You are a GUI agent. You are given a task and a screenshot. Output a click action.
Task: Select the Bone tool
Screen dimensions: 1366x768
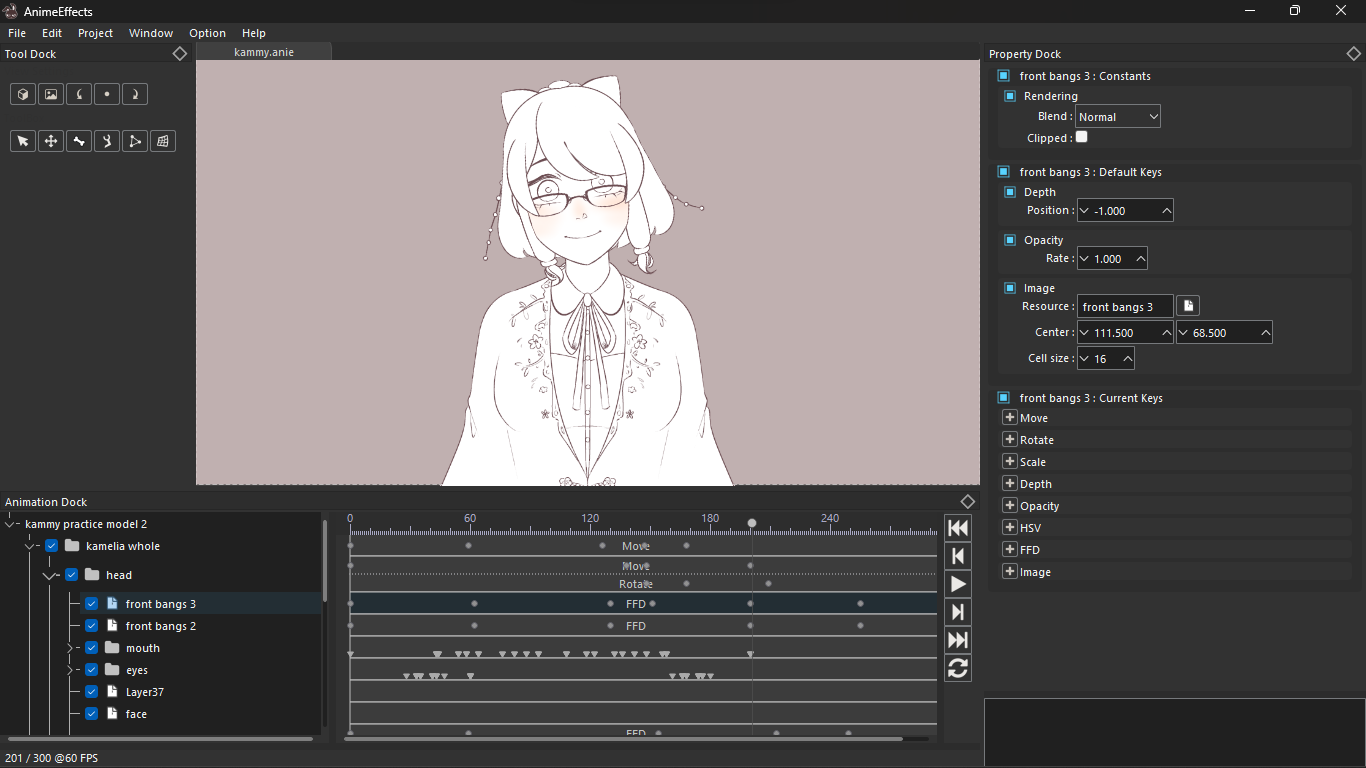click(79, 141)
